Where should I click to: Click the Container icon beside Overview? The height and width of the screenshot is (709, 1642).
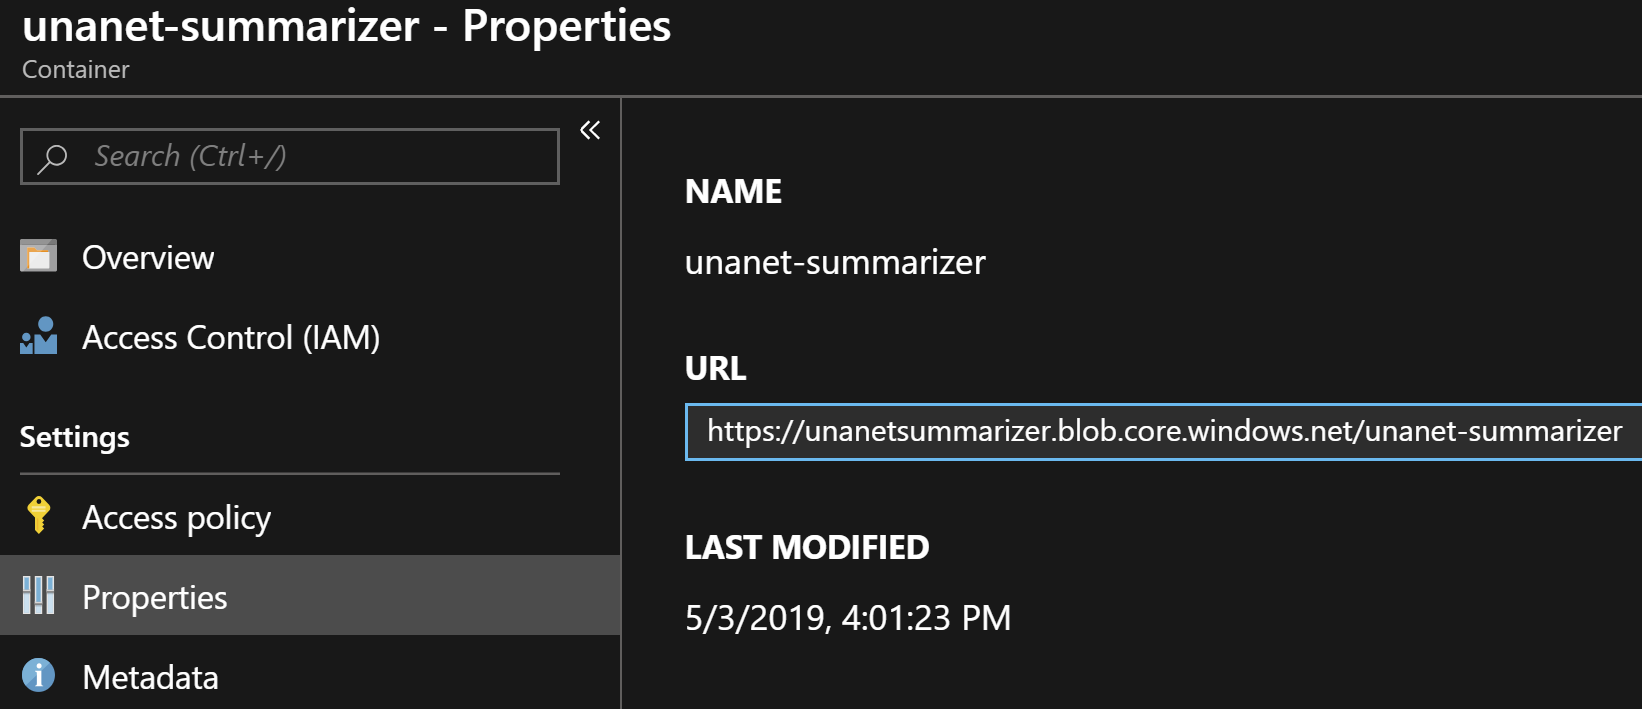[37, 256]
